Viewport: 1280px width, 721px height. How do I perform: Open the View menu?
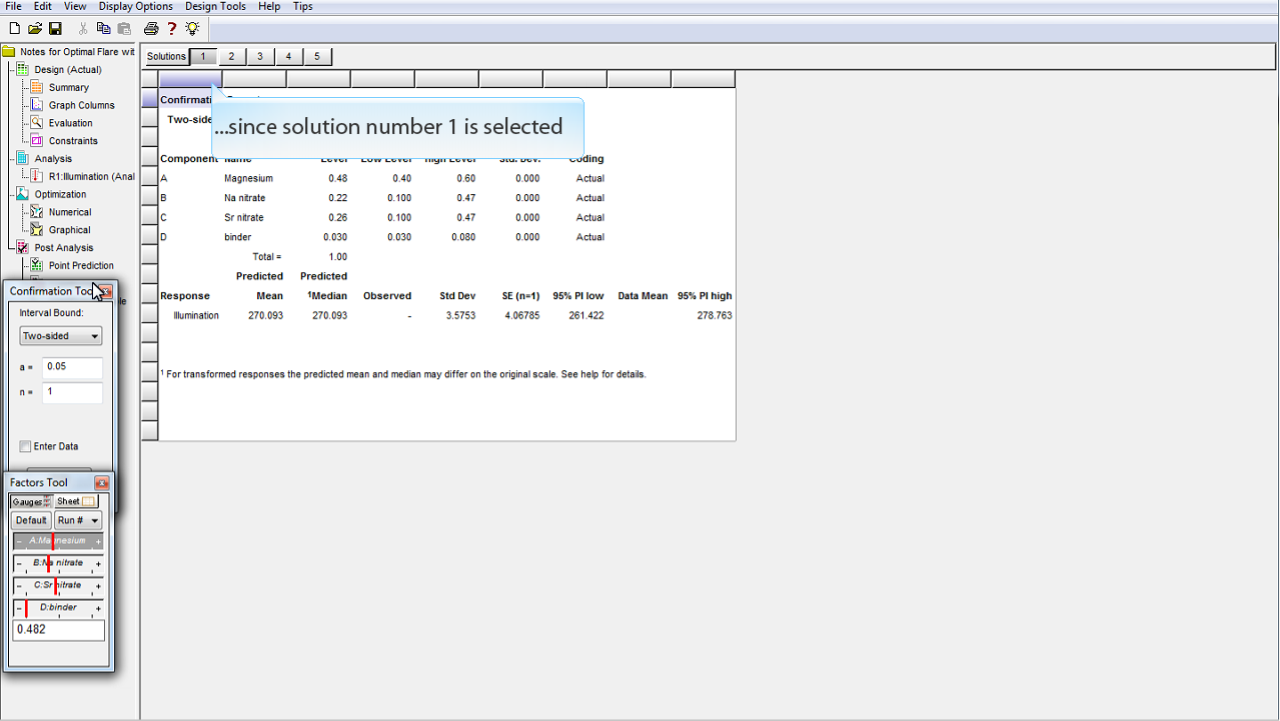[x=75, y=6]
